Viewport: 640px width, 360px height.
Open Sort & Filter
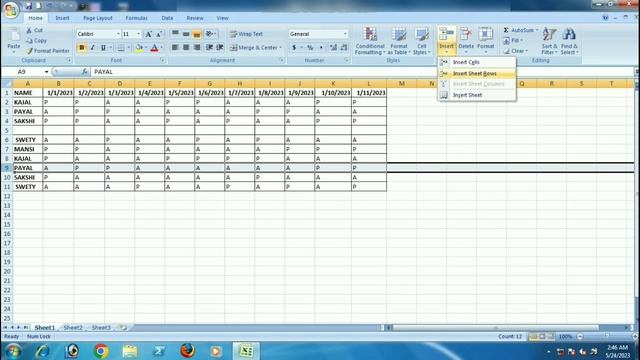[x=549, y=41]
